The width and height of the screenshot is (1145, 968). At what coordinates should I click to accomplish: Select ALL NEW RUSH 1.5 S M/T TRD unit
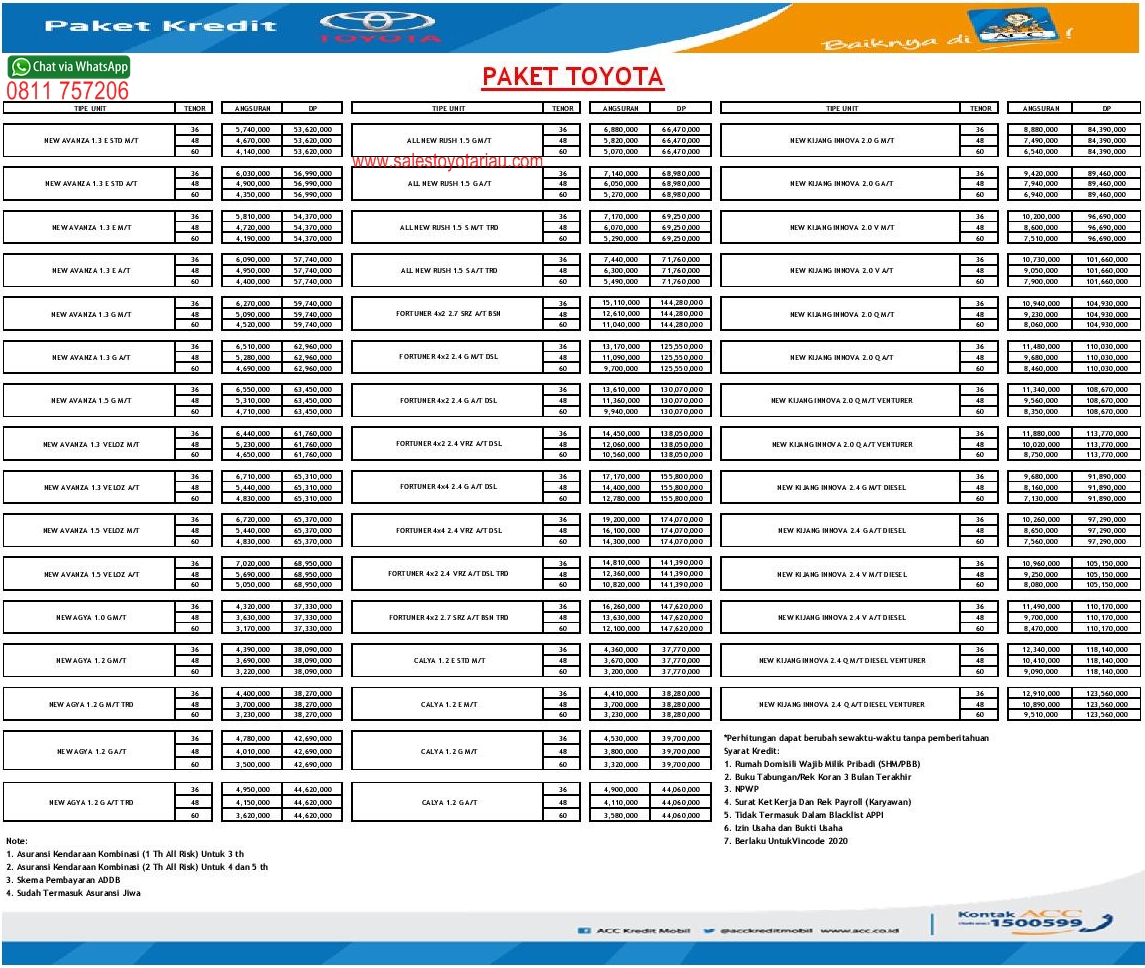coord(448,227)
